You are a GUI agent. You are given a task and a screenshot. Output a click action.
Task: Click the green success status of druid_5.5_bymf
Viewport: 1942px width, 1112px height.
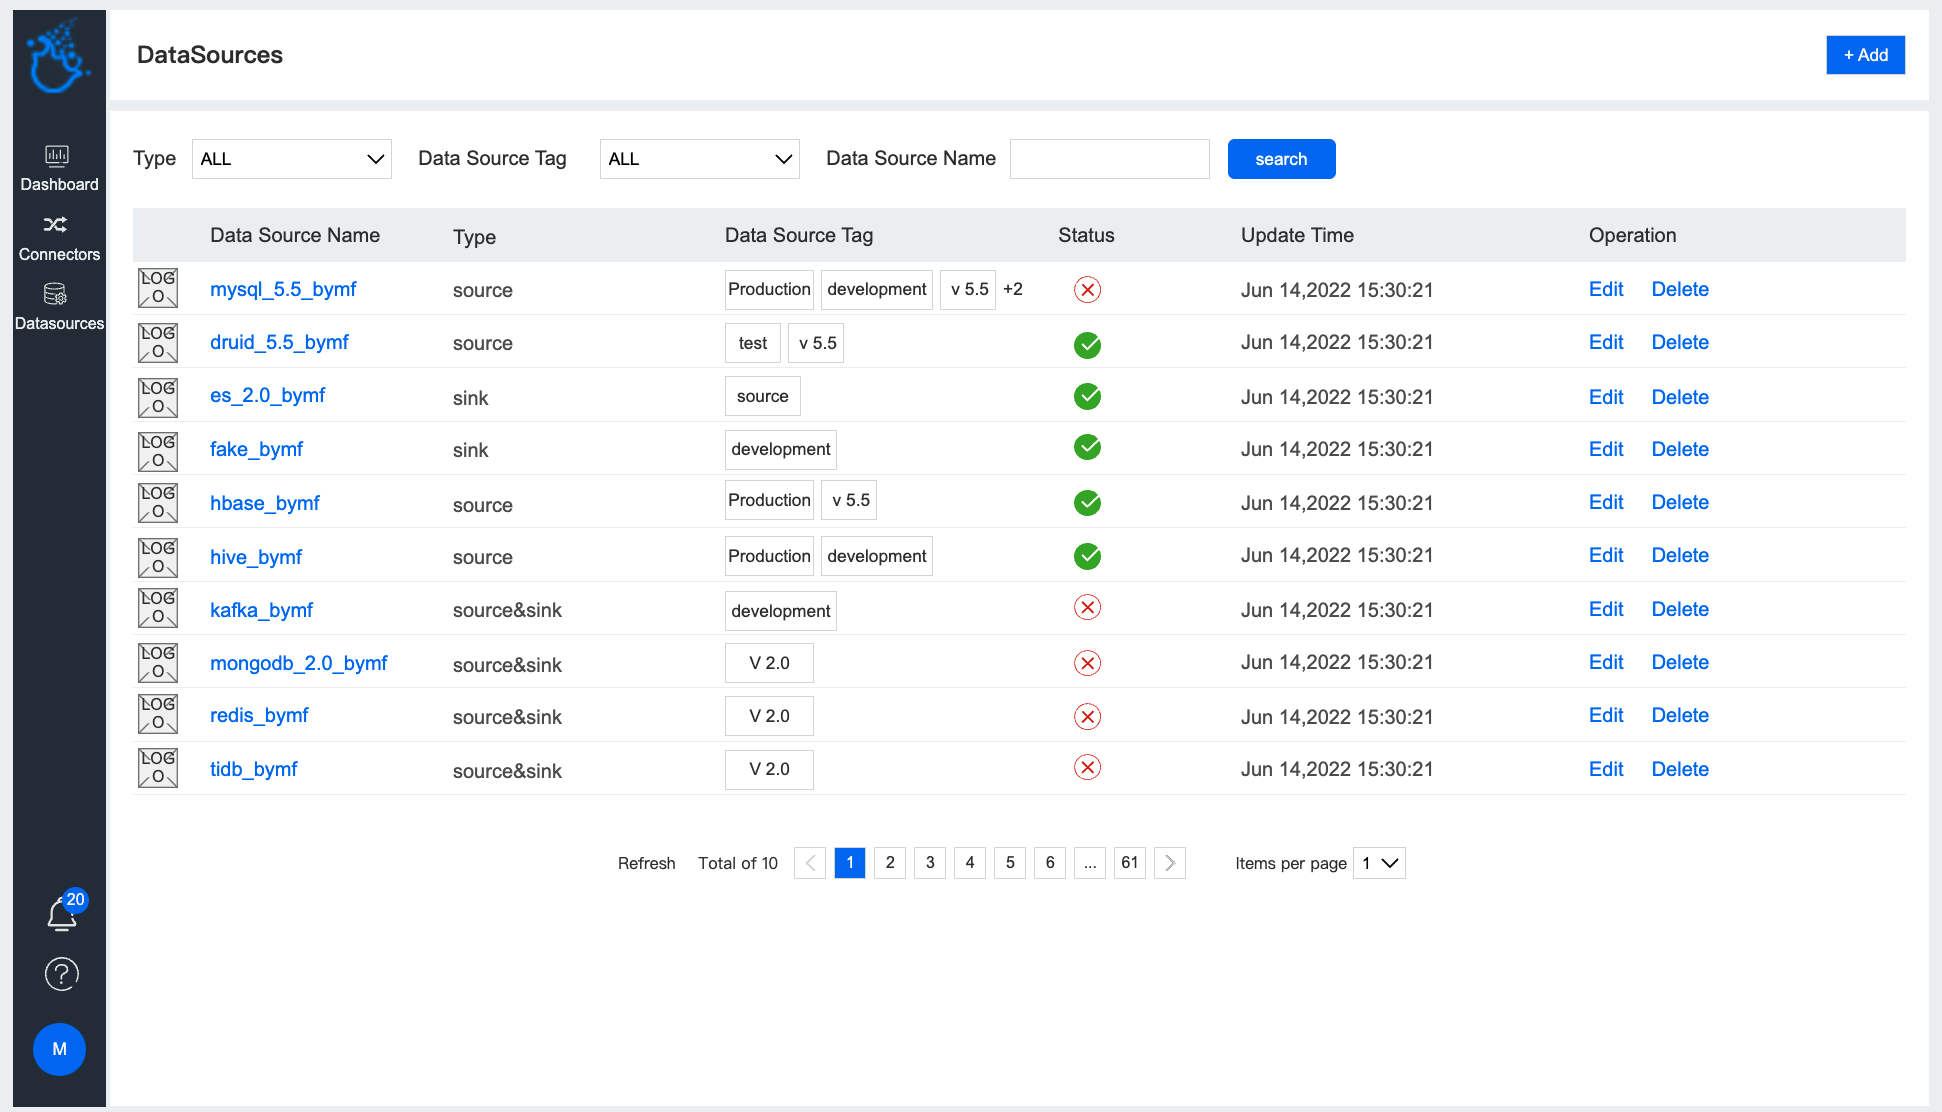coord(1087,345)
